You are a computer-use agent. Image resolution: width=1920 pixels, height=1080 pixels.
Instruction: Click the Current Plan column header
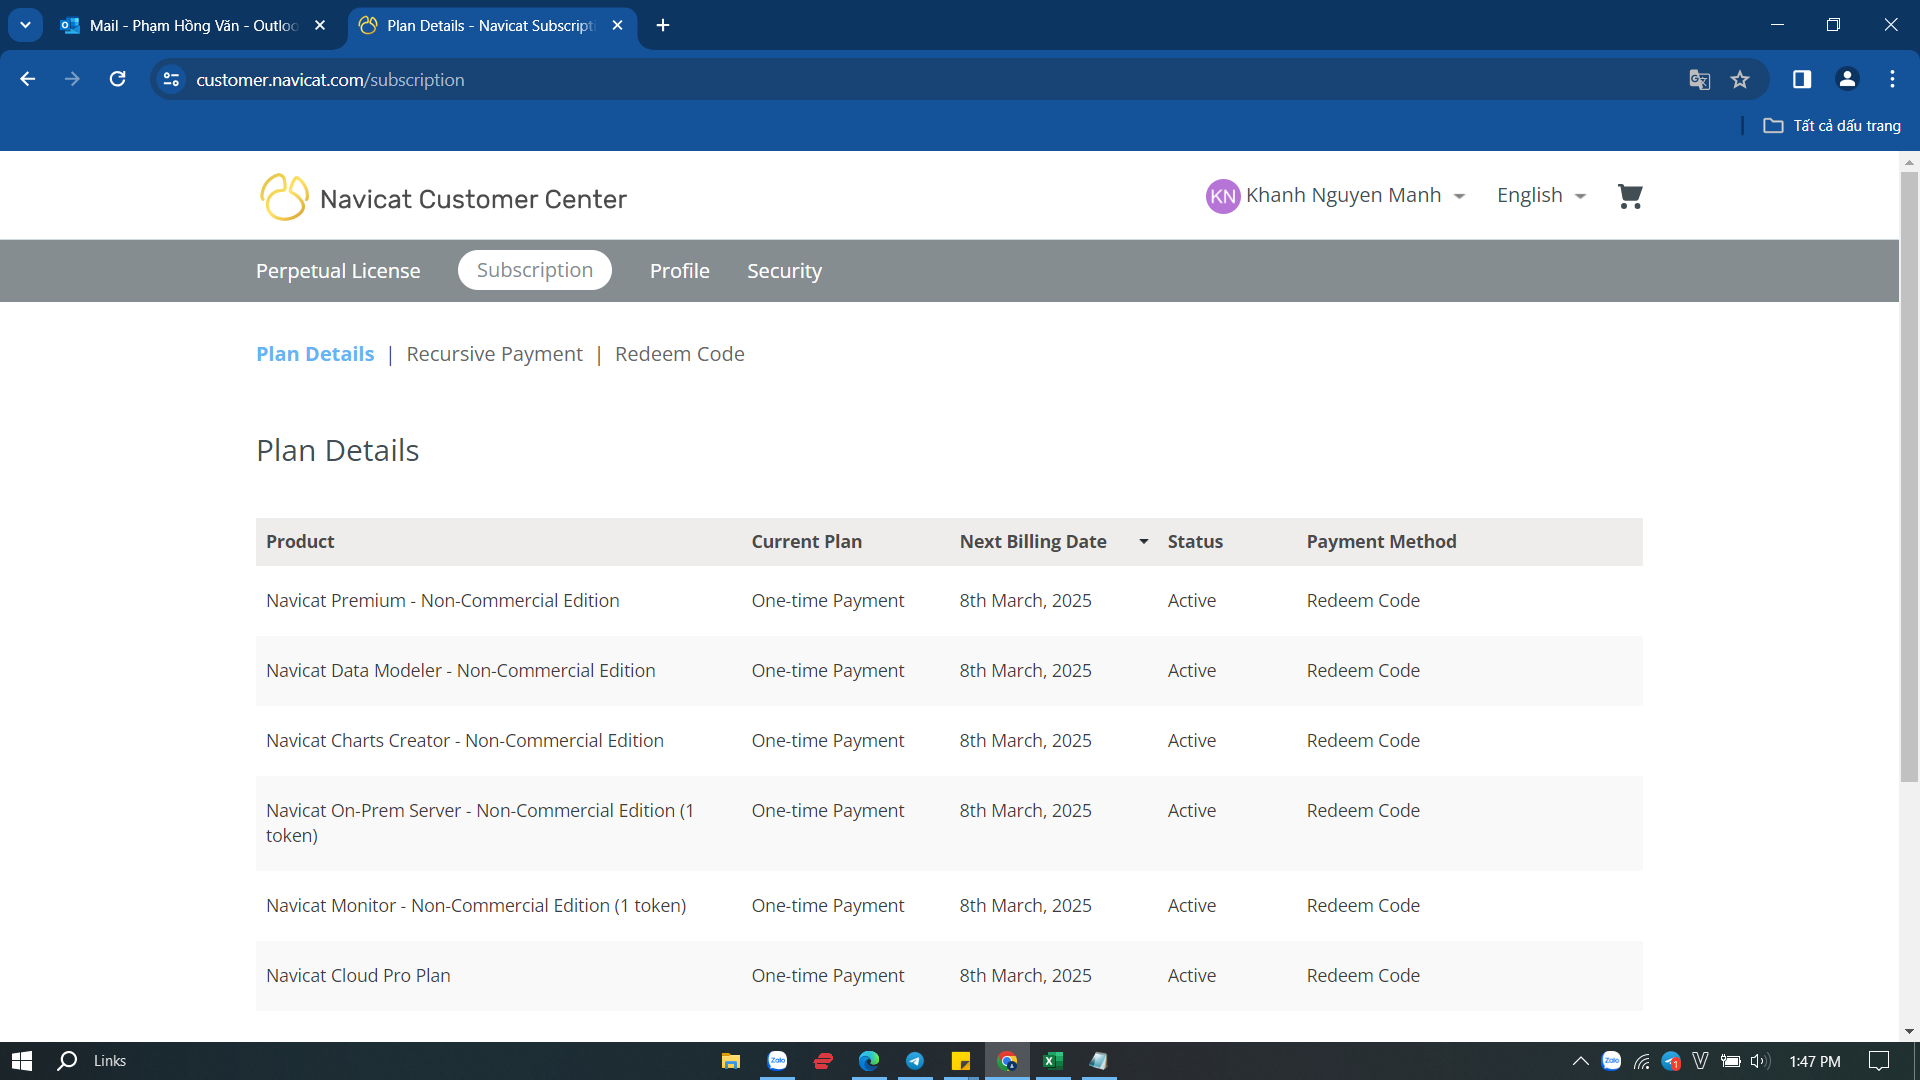(807, 542)
